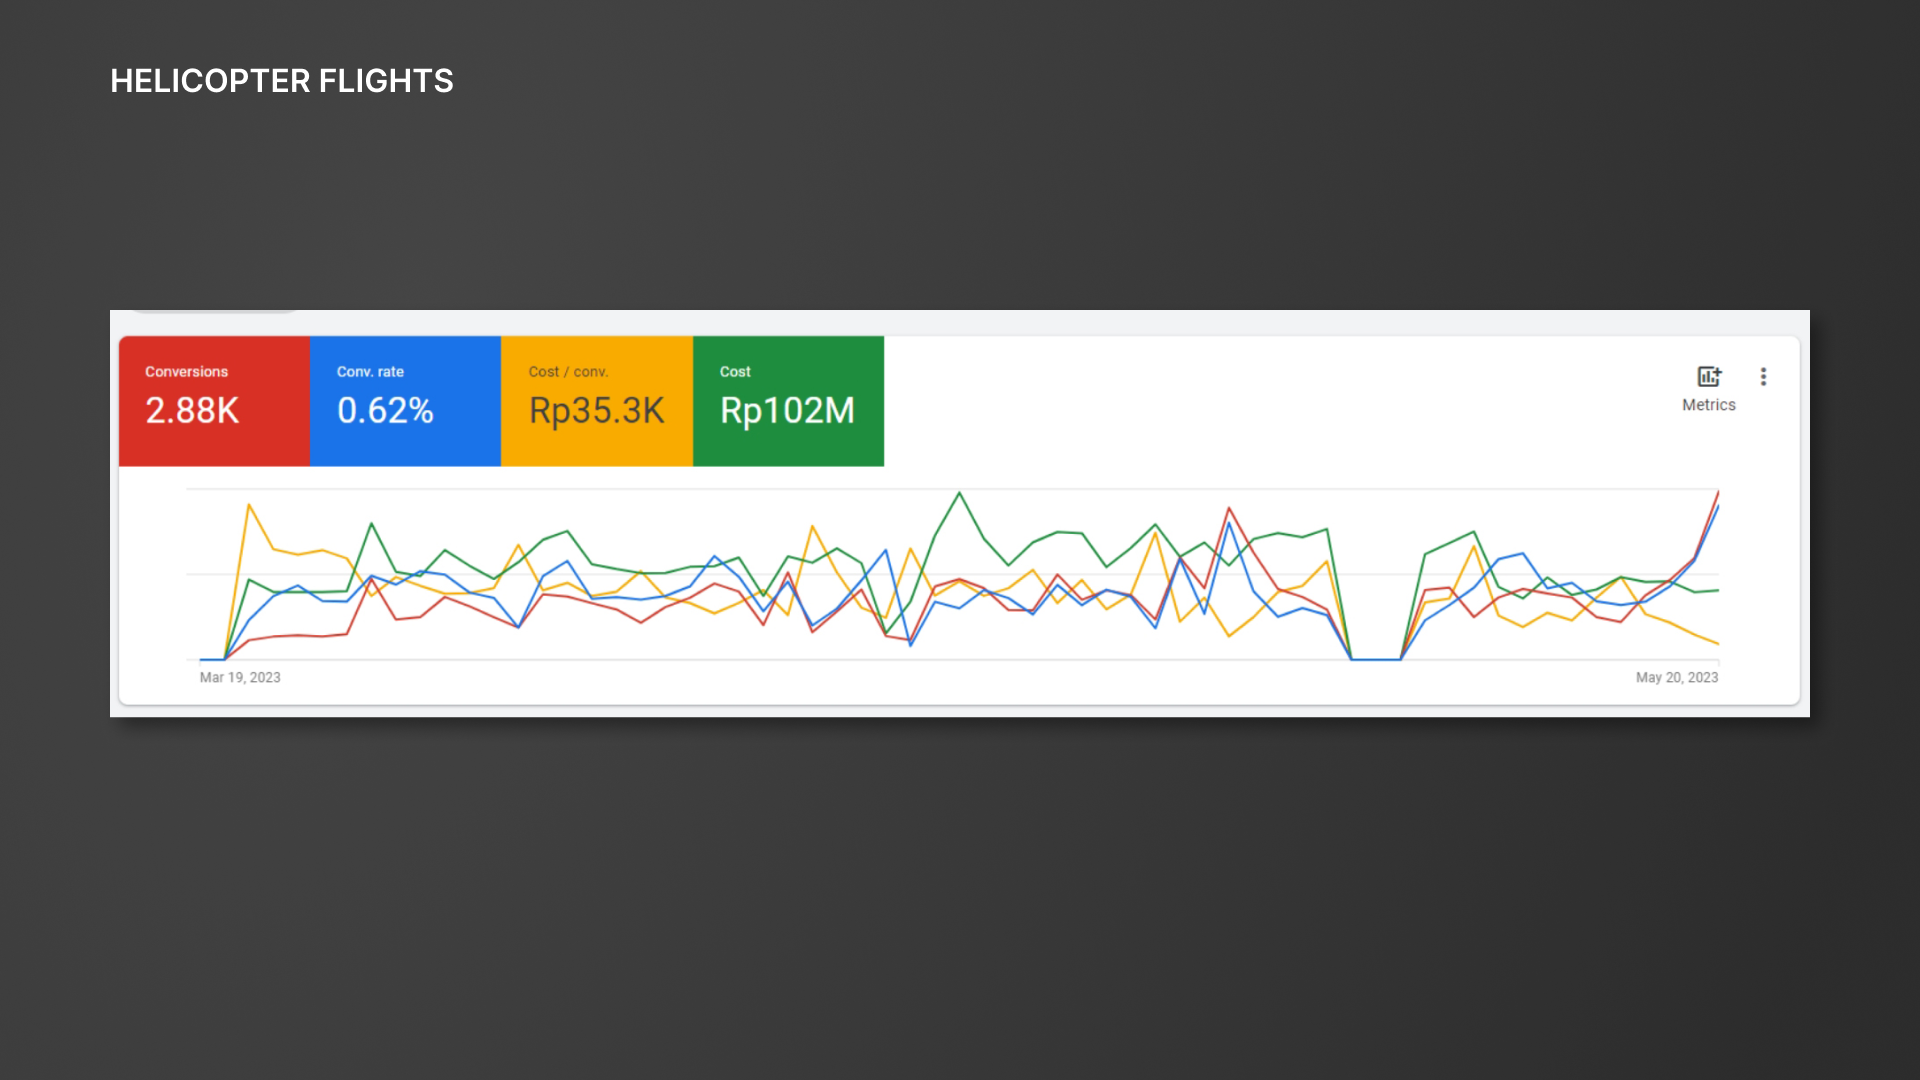Toggle the red Conversions metric card
The width and height of the screenshot is (1920, 1080).
click(x=214, y=401)
